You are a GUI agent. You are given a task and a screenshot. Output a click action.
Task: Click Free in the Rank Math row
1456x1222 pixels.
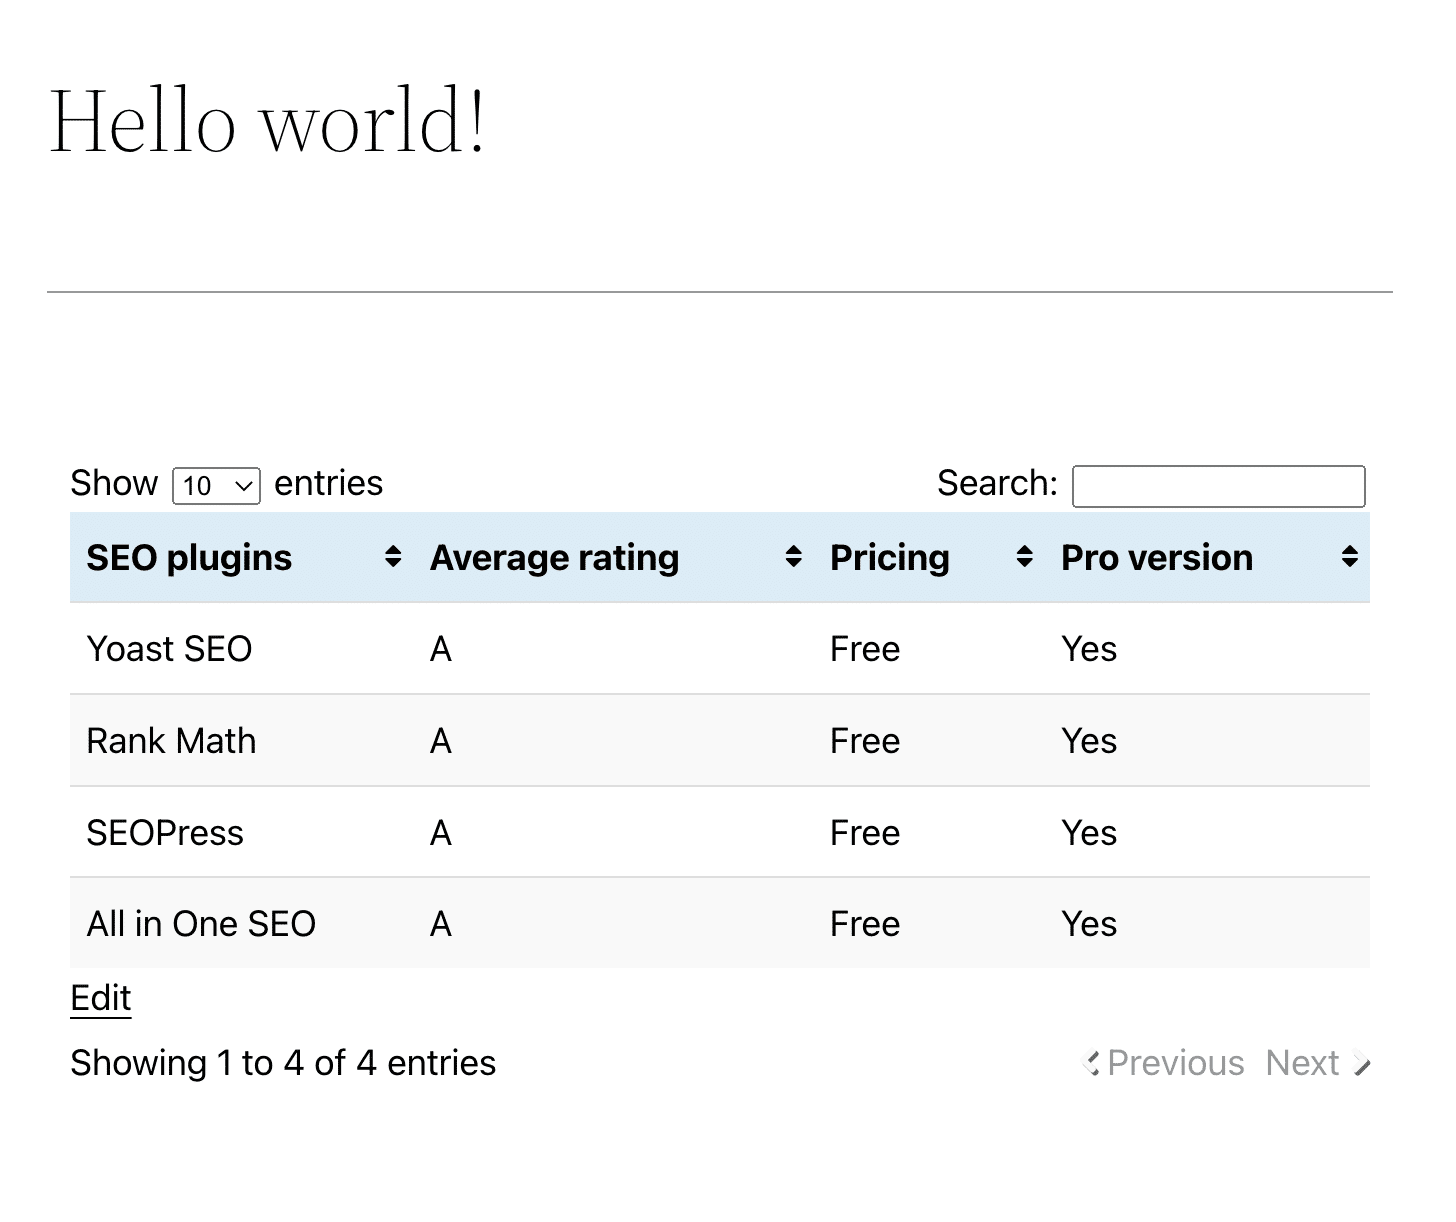(x=865, y=742)
